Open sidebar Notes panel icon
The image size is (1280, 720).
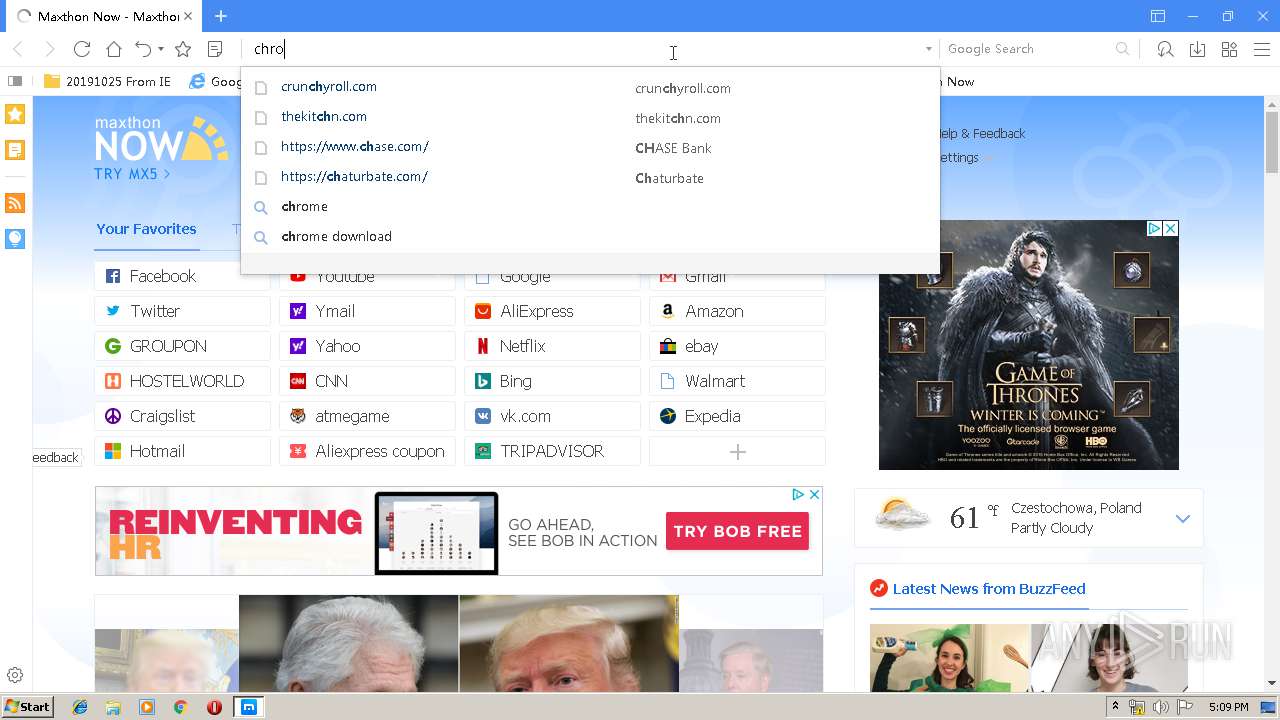(x=15, y=150)
